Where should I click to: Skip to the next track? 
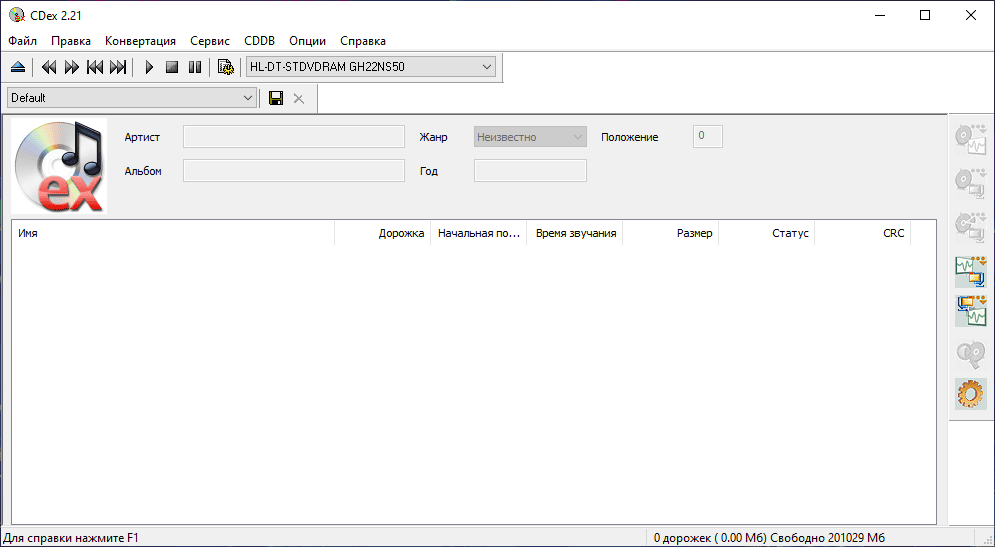(x=118, y=67)
